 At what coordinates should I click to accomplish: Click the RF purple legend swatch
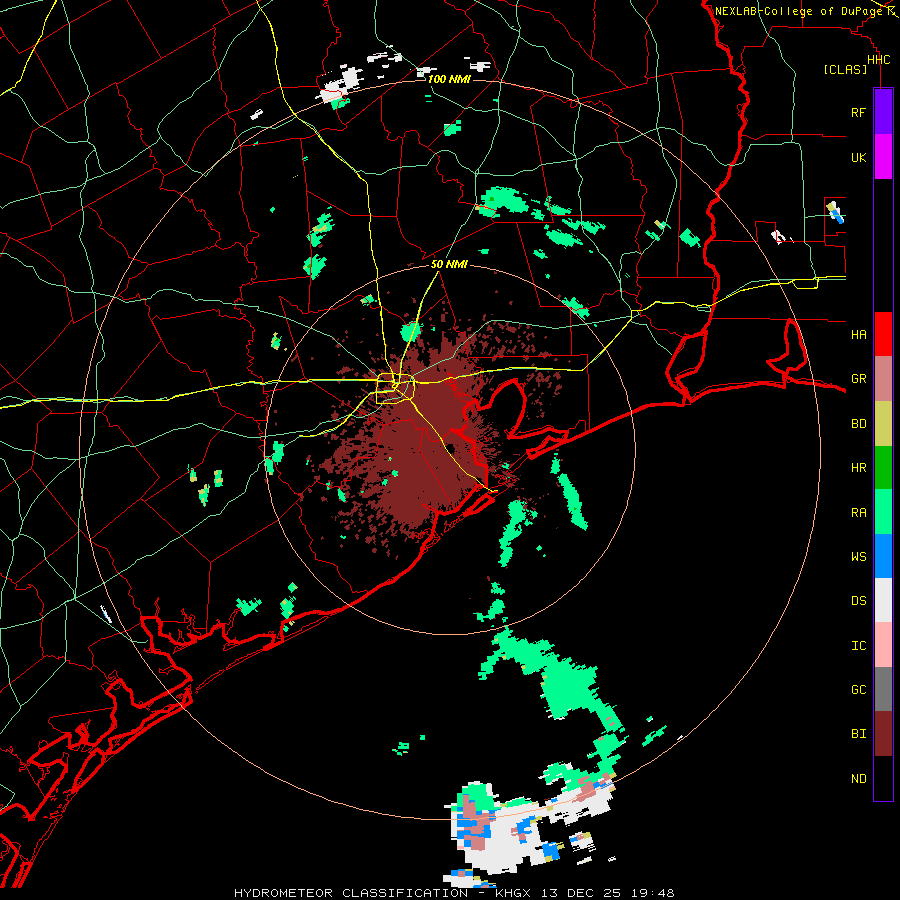point(883,112)
